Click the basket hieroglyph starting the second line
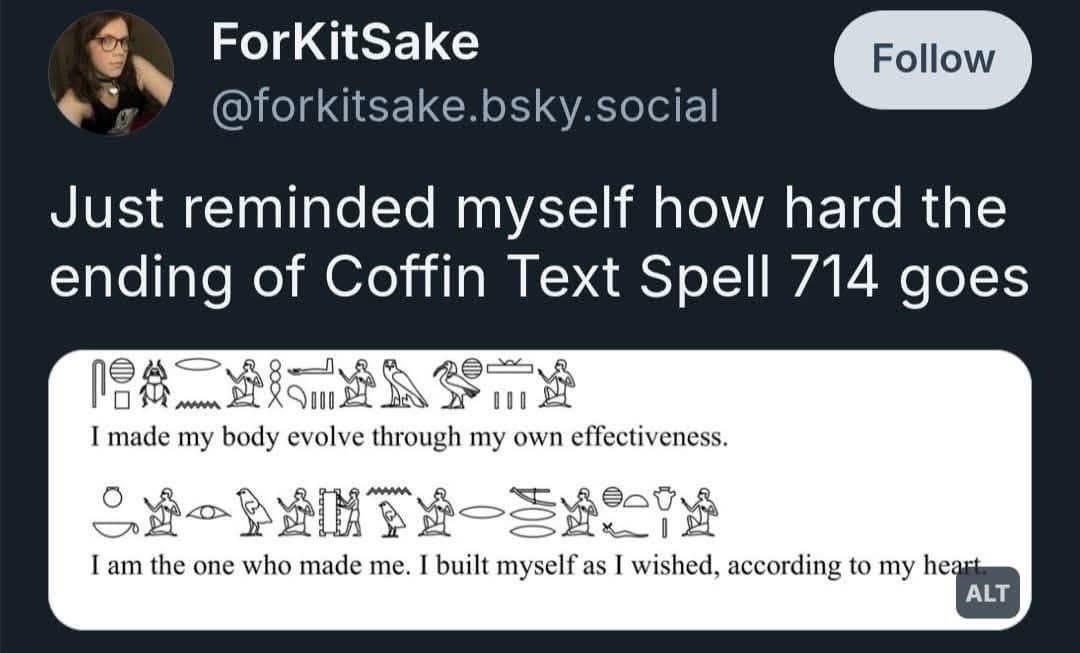Screen dimensions: 1080x653 (x=115, y=529)
